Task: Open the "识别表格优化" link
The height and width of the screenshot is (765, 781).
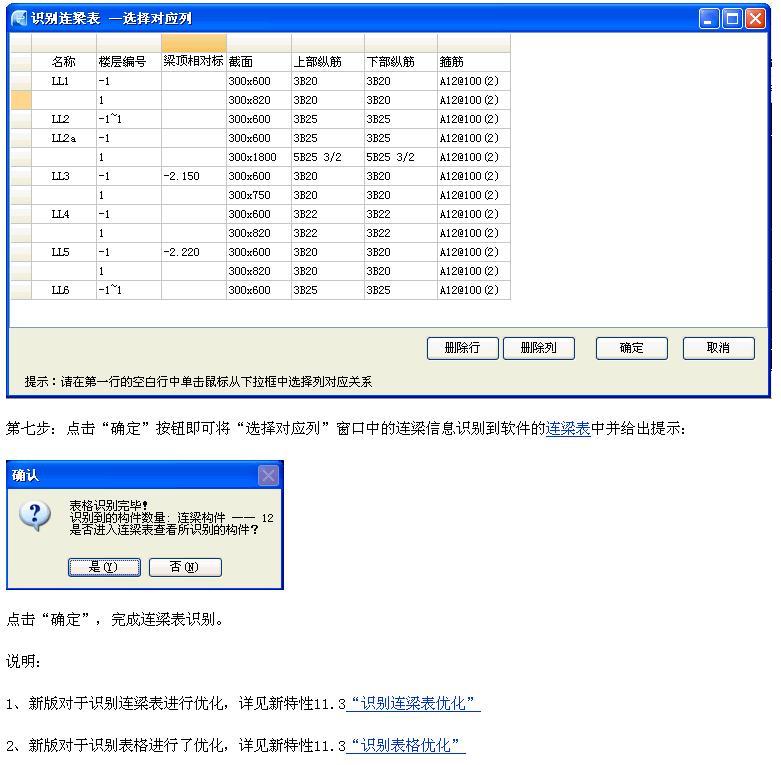Action: pyautogui.click(x=405, y=745)
